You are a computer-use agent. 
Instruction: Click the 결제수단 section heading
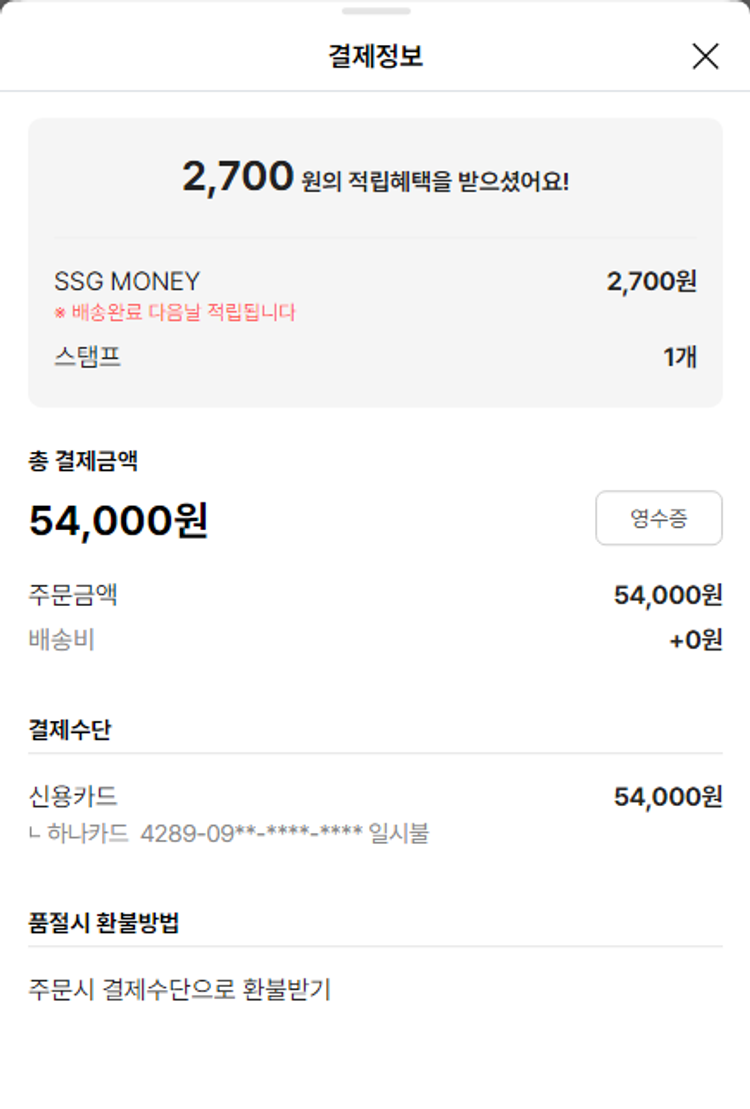click(69, 730)
